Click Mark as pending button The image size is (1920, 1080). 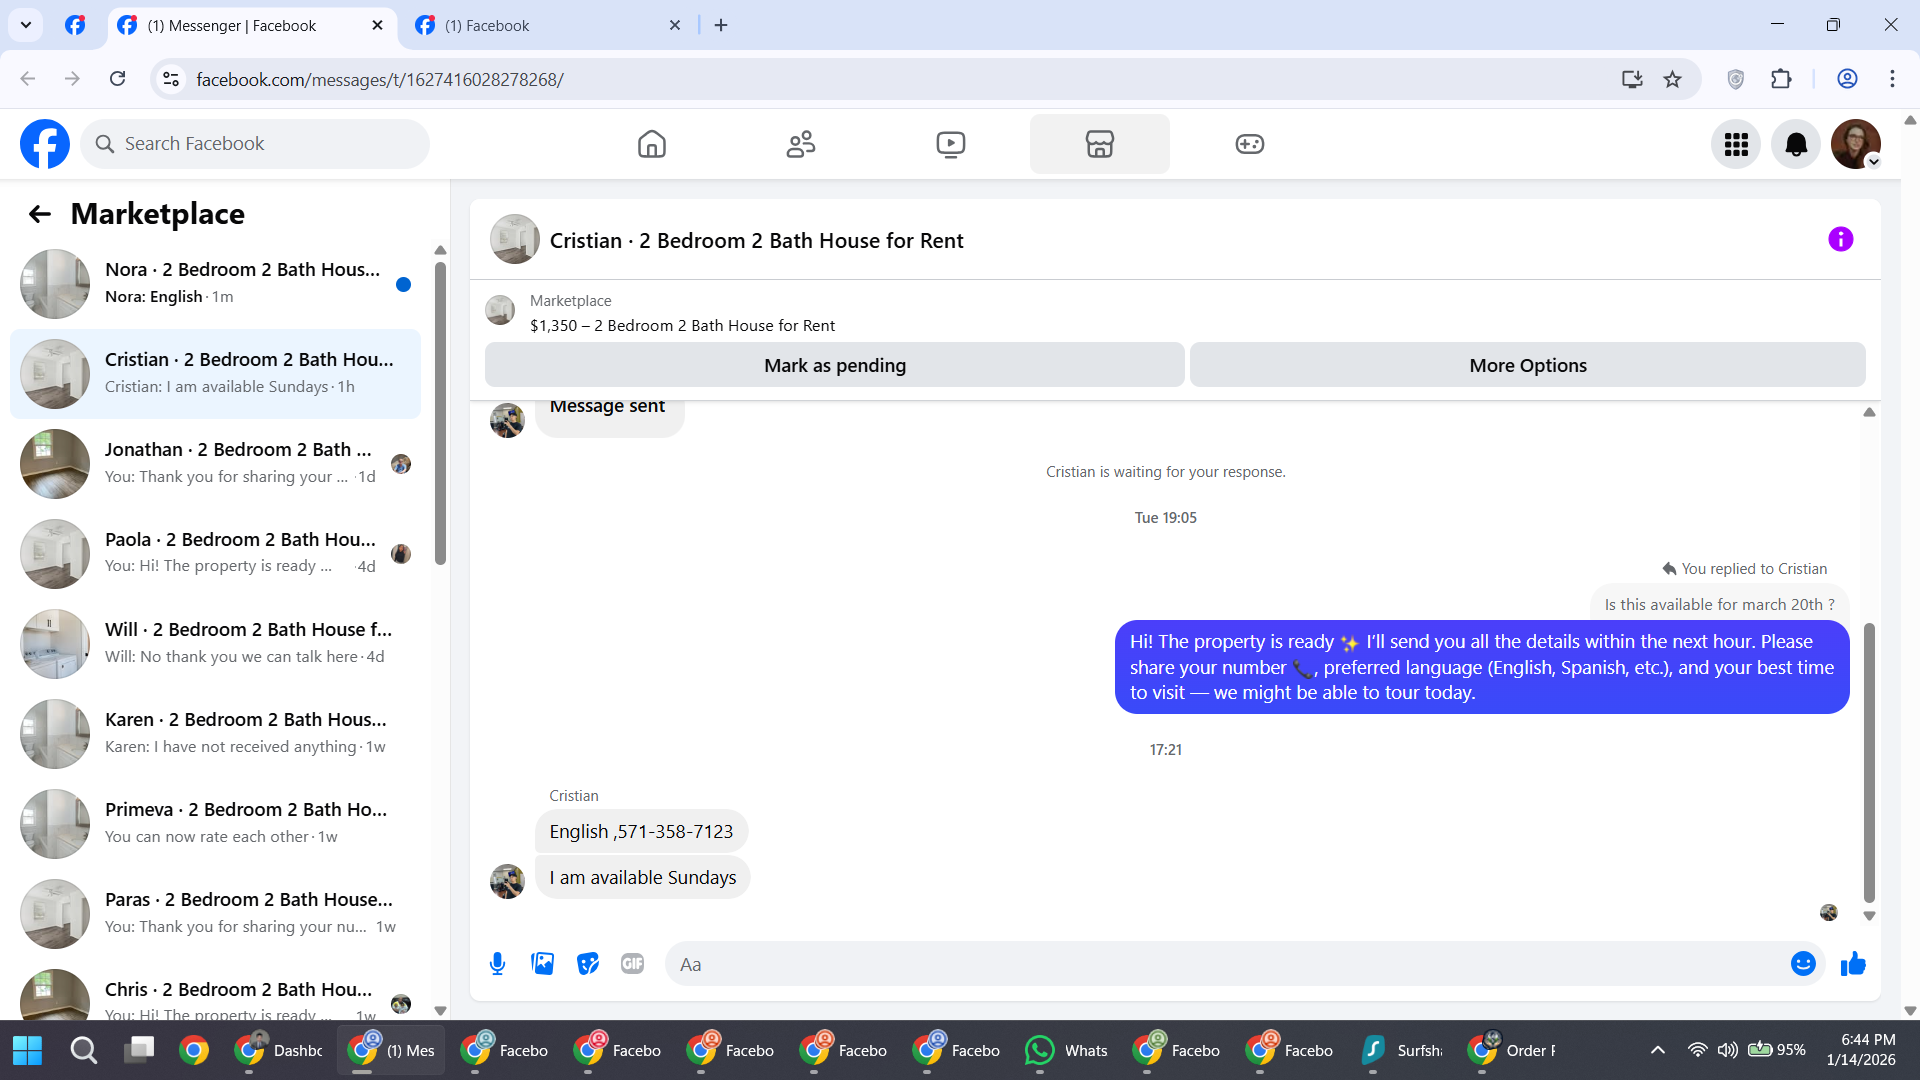coord(834,366)
